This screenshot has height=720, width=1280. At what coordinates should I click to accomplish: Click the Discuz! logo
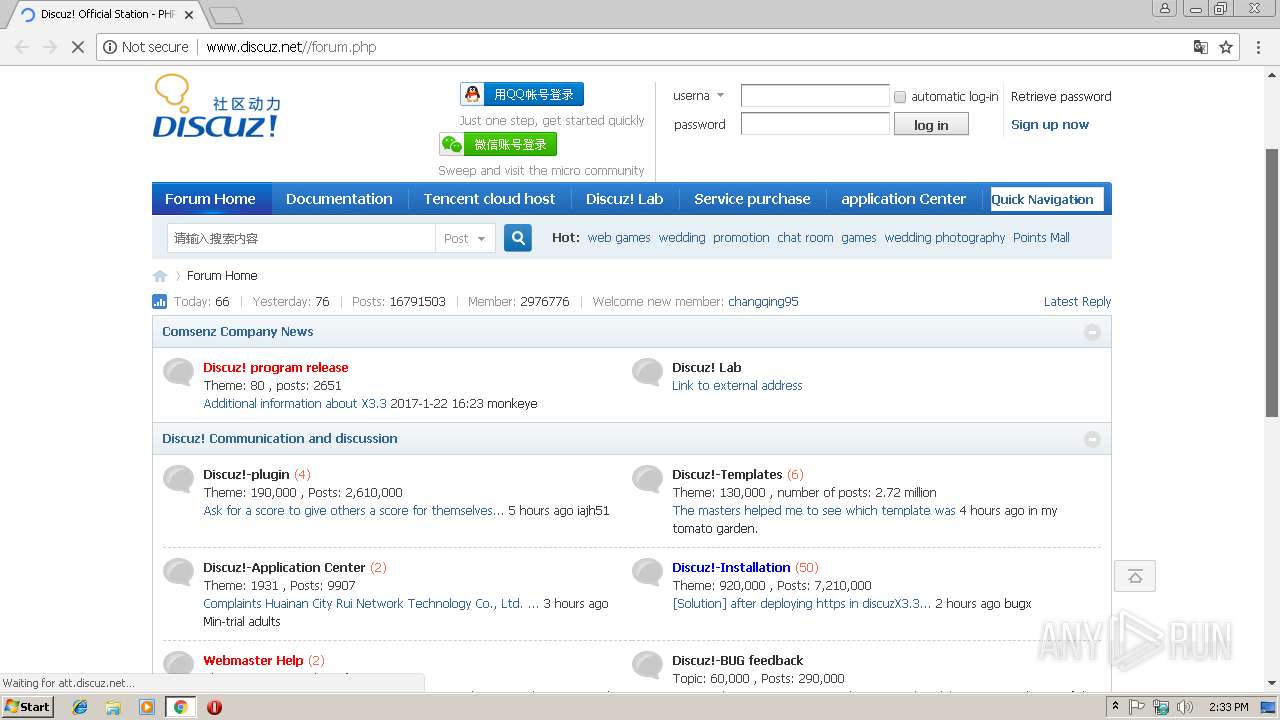tap(217, 106)
